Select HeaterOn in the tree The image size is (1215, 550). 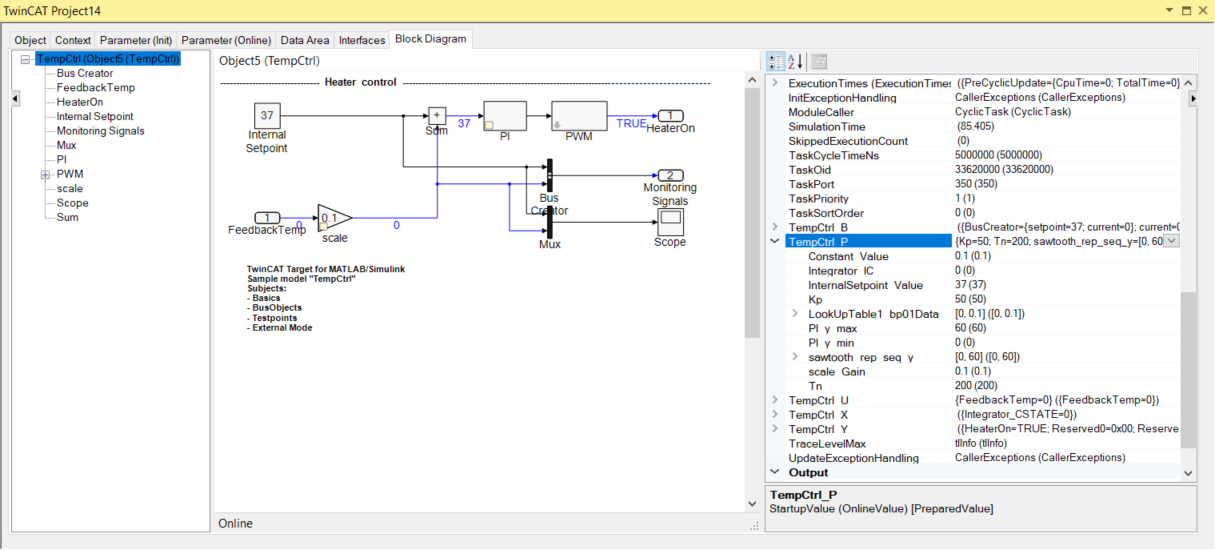(80, 102)
